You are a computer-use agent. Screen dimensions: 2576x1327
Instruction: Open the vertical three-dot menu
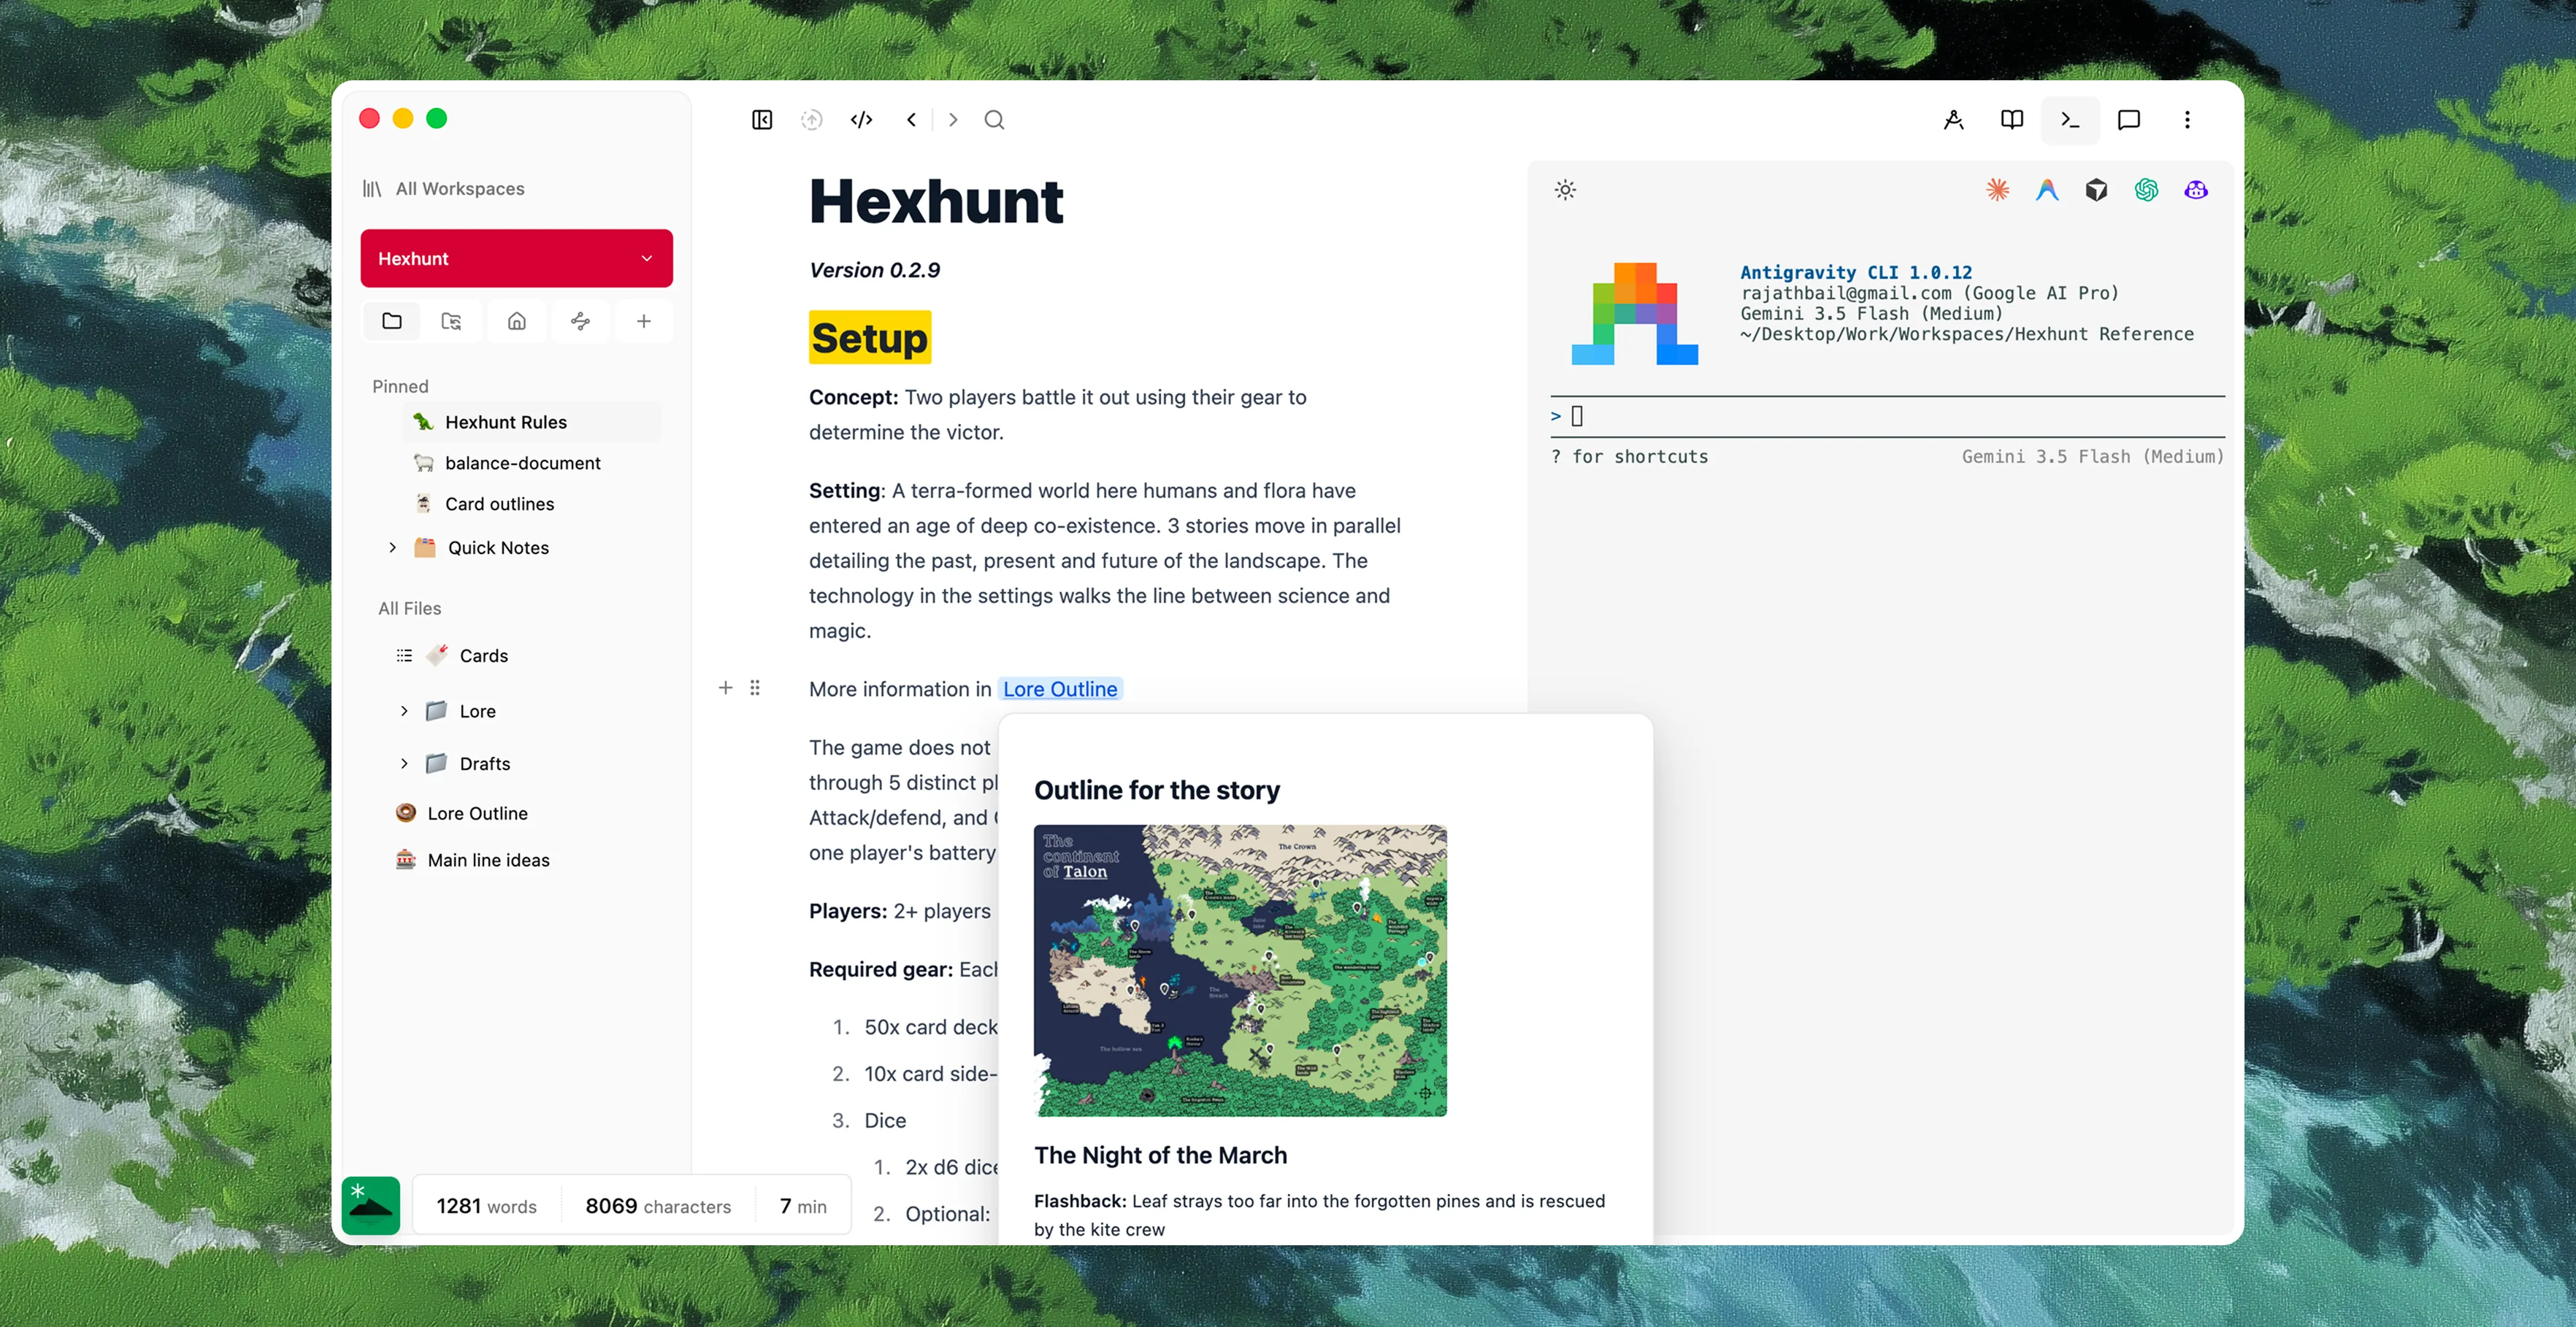pyautogui.click(x=2187, y=120)
